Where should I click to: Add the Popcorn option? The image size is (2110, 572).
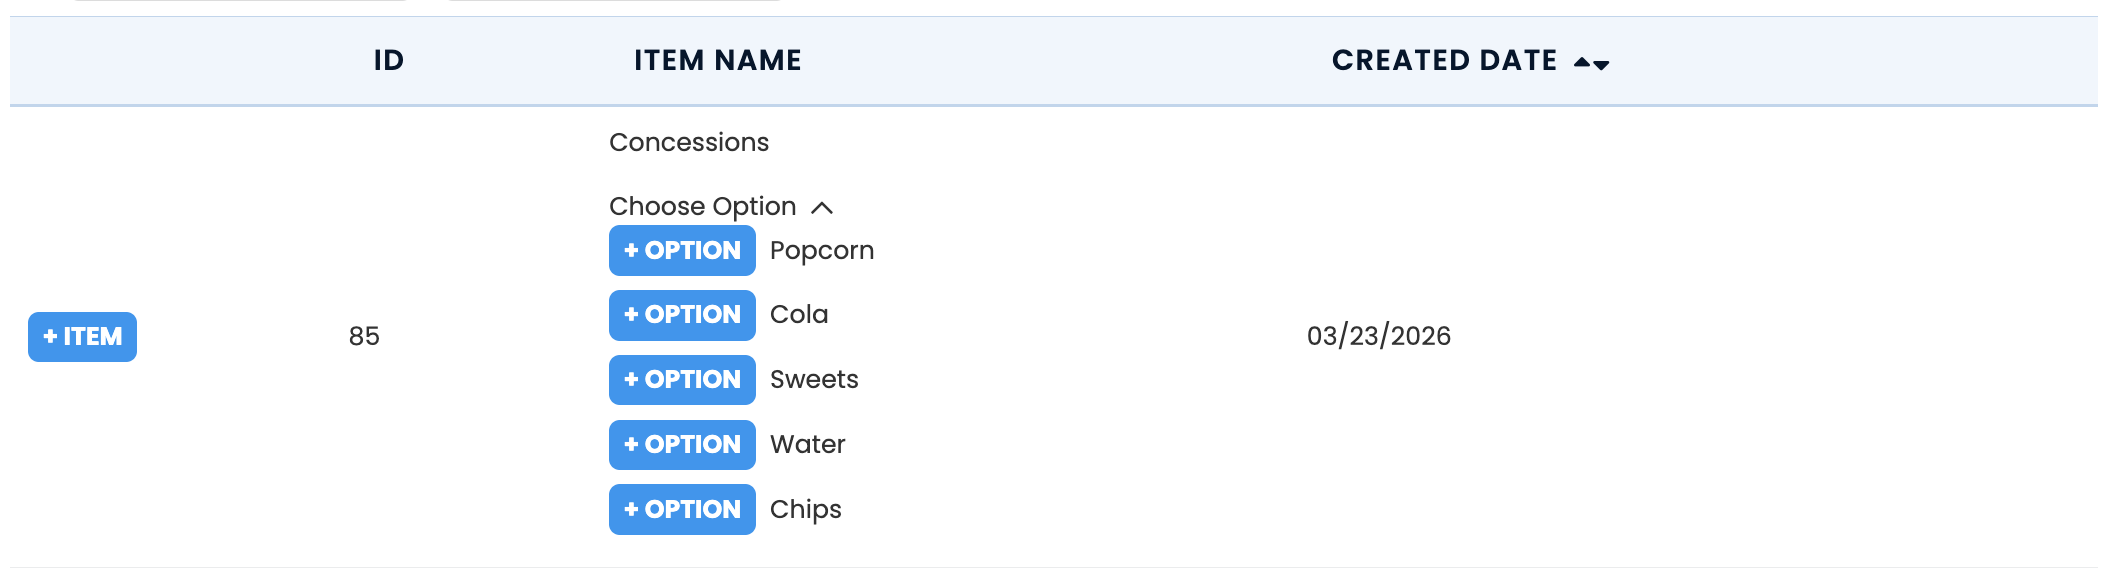682,250
